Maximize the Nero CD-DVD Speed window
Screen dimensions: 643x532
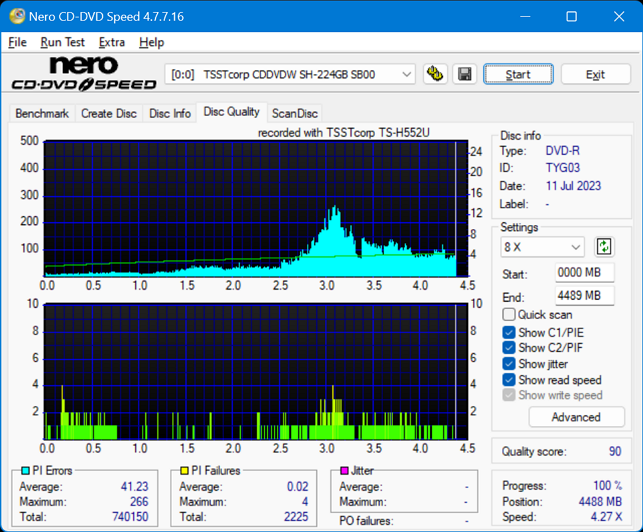[571, 16]
